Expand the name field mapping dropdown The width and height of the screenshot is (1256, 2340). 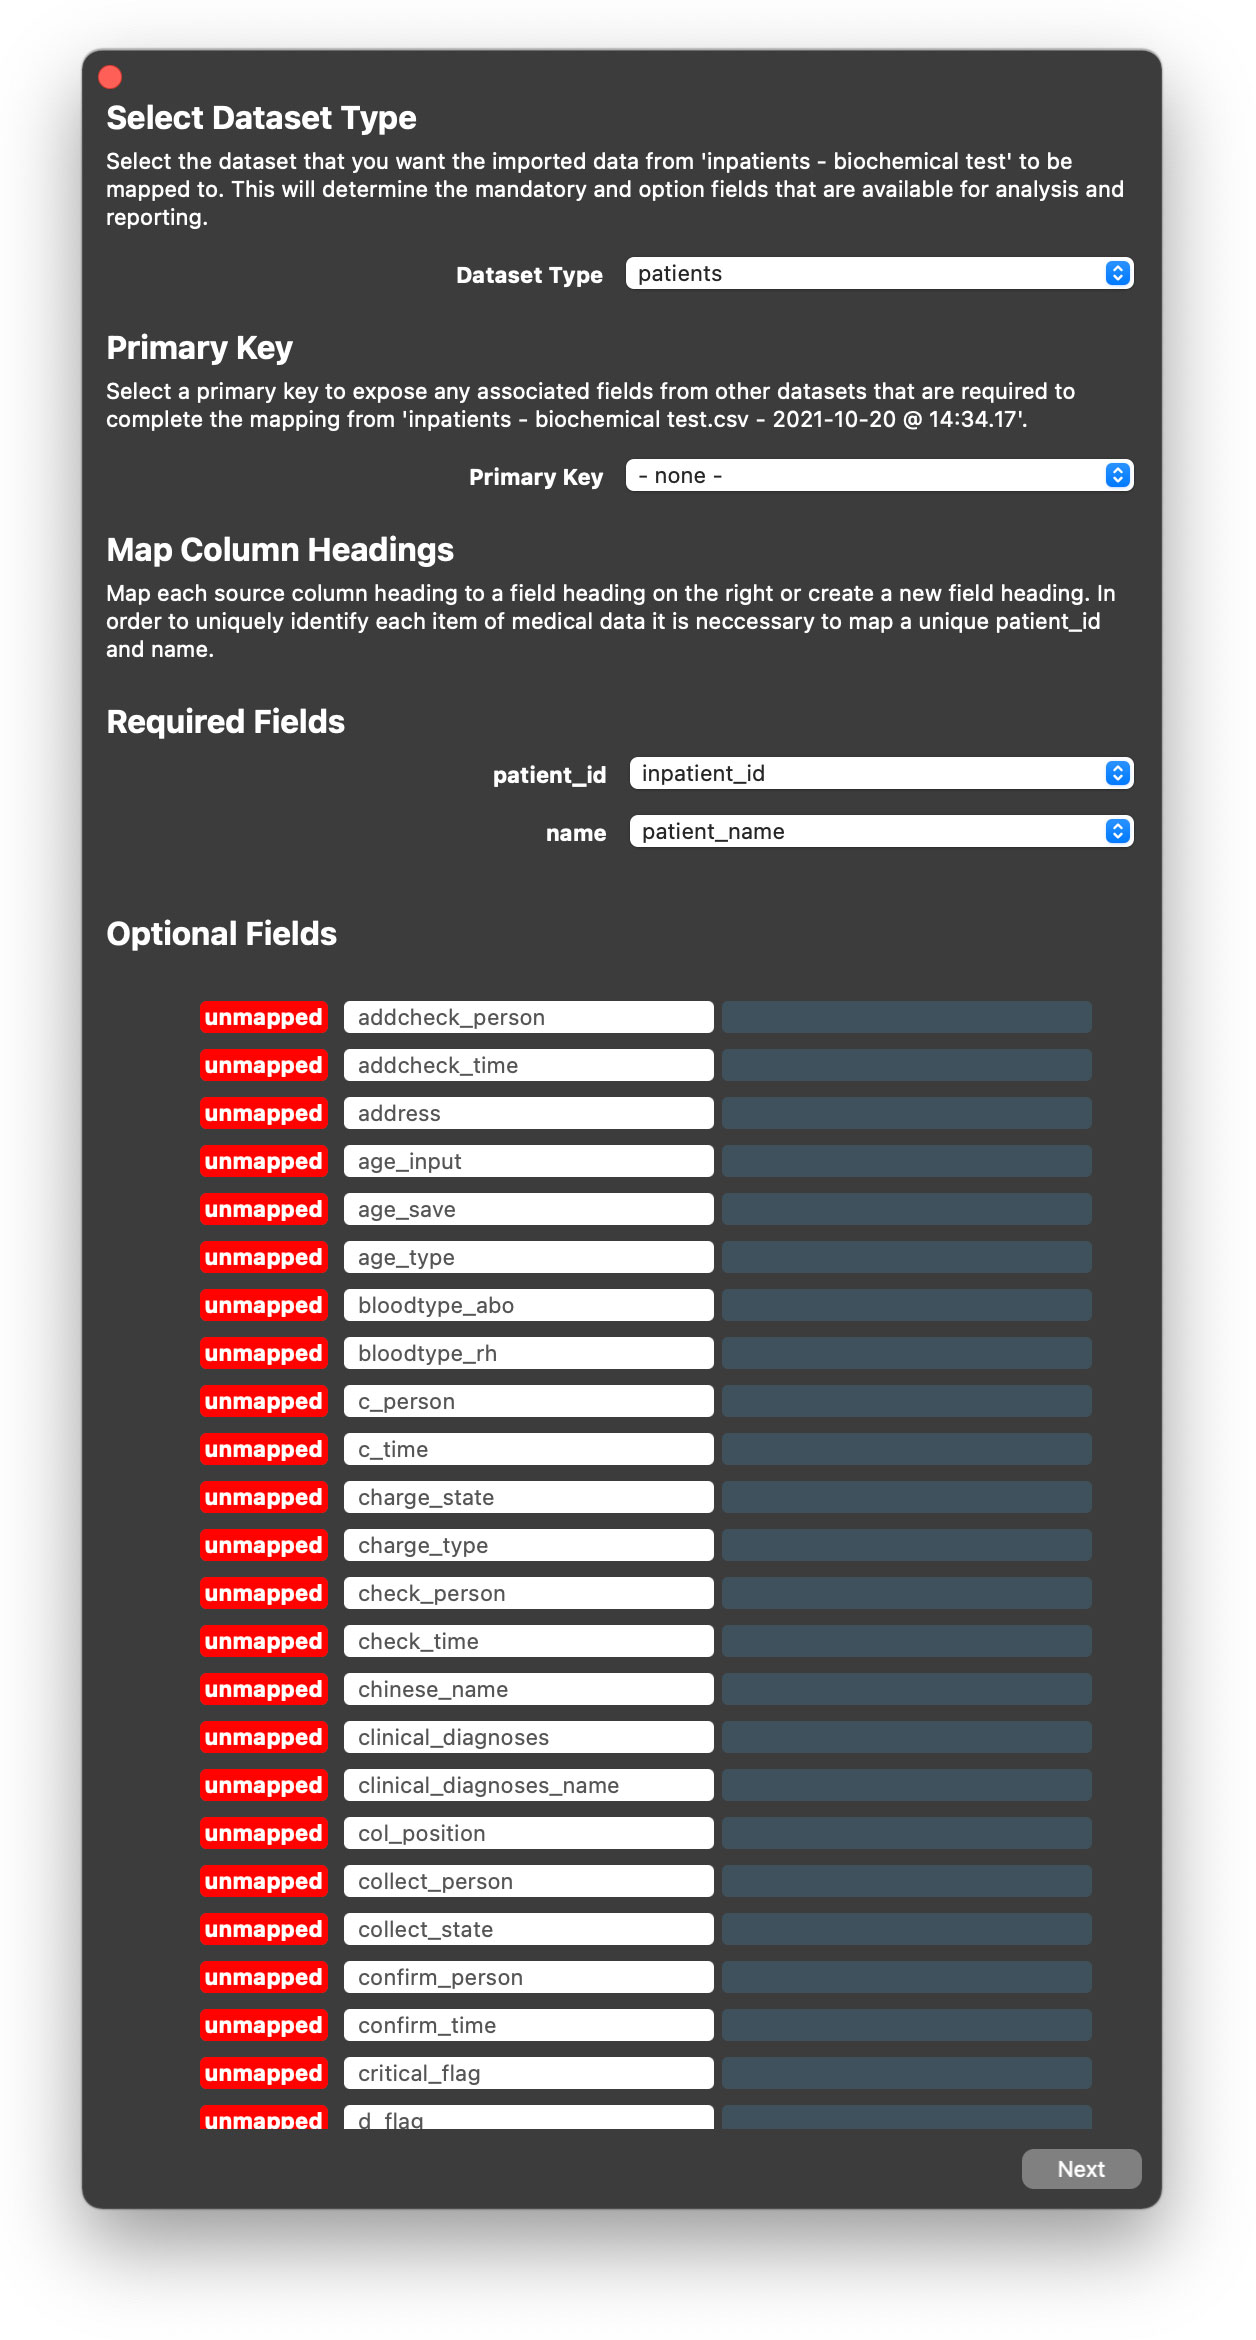pos(880,831)
